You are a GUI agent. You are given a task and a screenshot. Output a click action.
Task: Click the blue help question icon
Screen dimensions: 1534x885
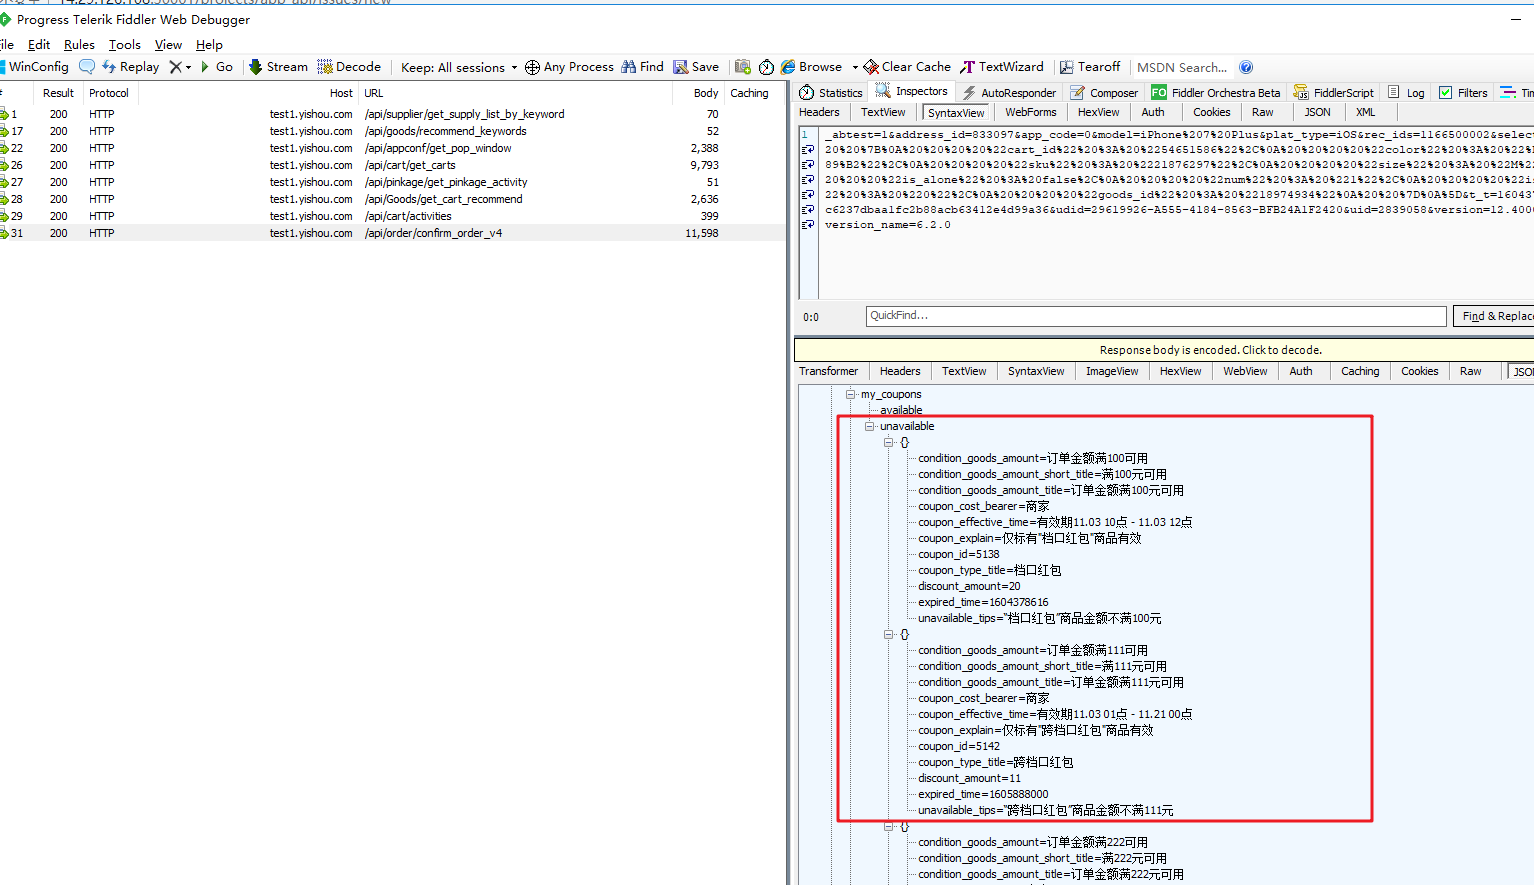[1246, 67]
